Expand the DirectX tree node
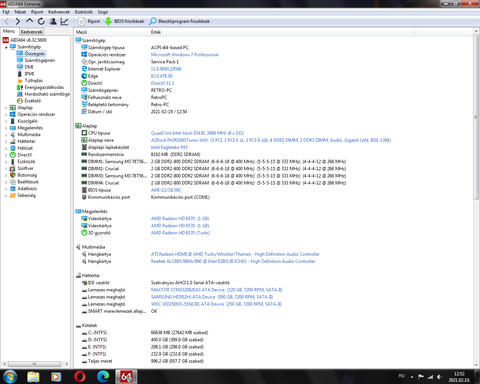This screenshot has width=480, height=384. [6, 155]
